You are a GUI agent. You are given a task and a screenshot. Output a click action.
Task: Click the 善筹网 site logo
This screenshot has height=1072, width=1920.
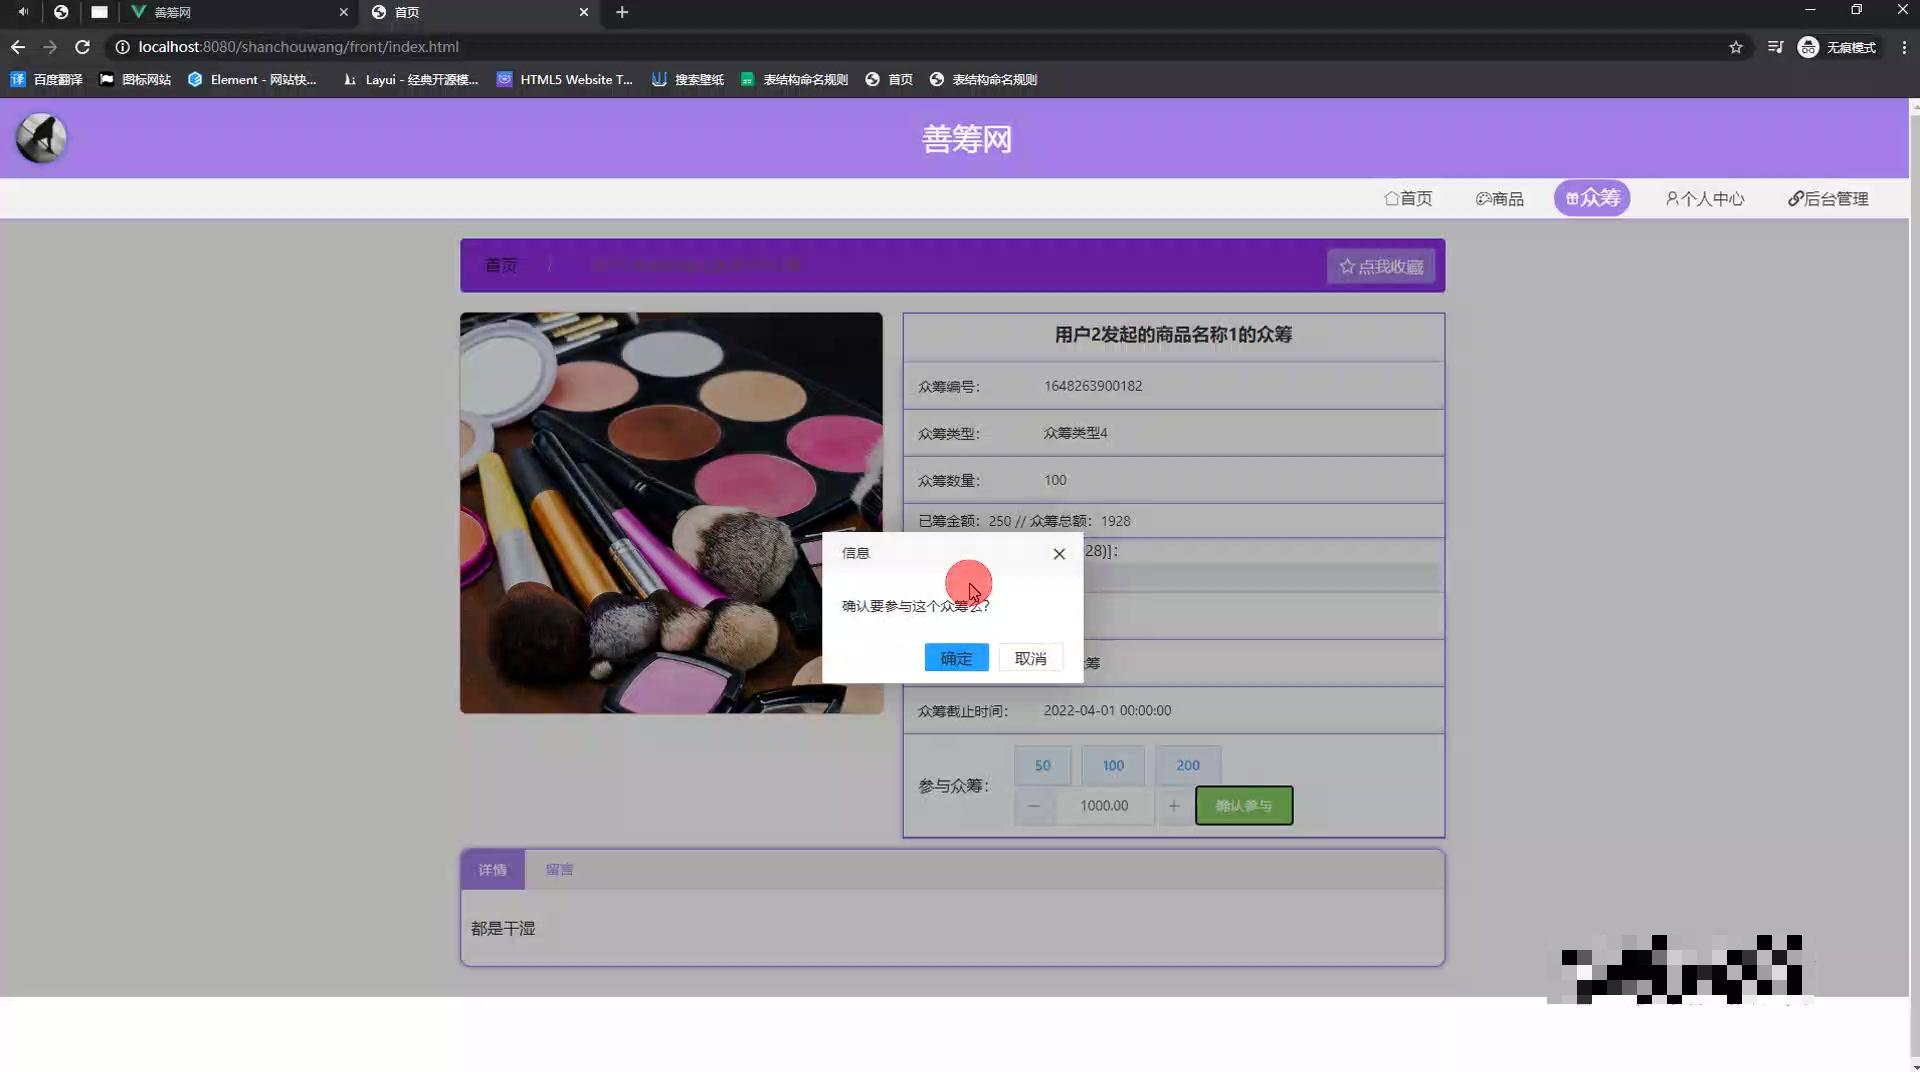click(40, 137)
